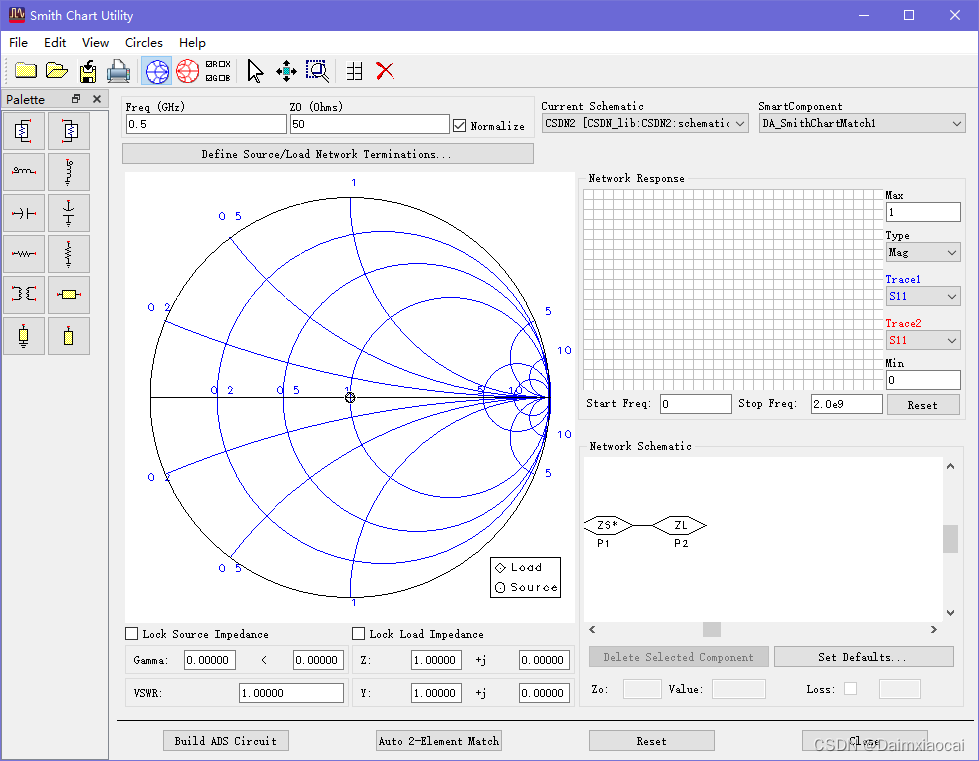
Task: Add a series transmission line from palette
Action: tap(69, 295)
